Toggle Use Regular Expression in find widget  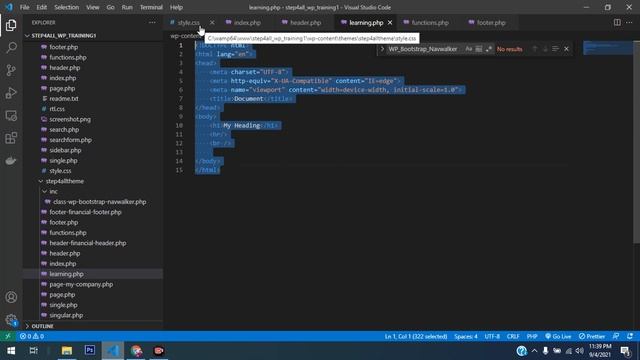pos(488,49)
